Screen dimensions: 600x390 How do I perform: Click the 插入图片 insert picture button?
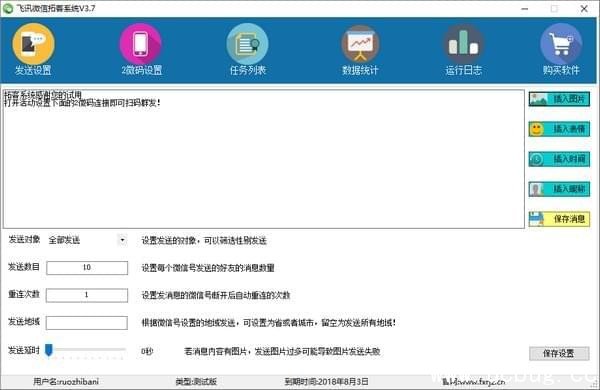coord(559,99)
